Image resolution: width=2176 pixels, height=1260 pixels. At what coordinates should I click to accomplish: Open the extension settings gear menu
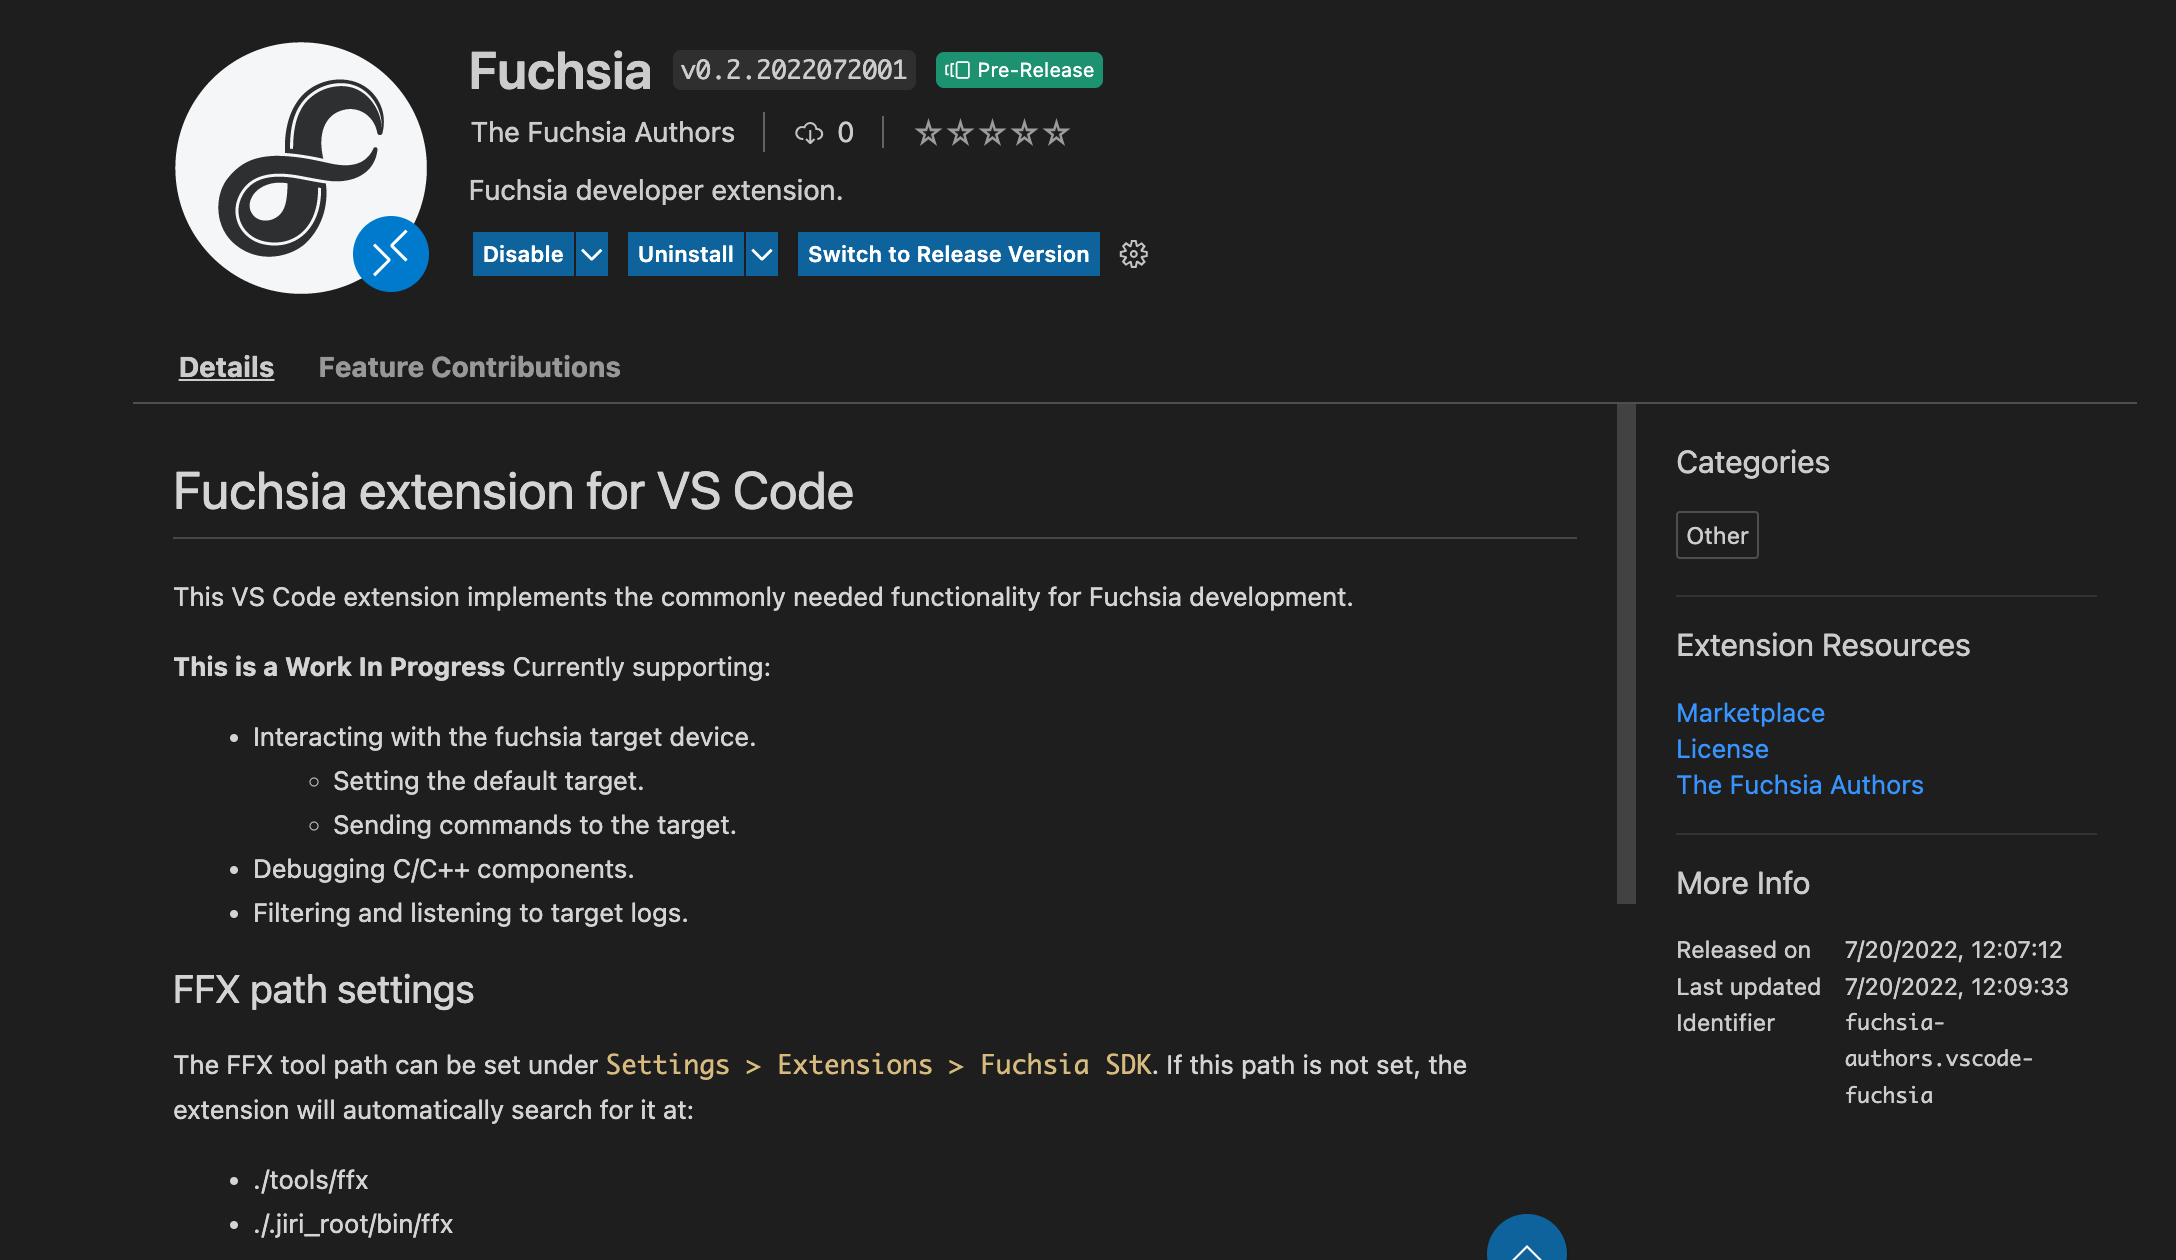click(x=1133, y=254)
